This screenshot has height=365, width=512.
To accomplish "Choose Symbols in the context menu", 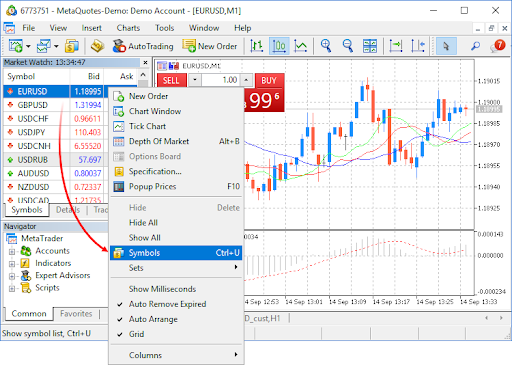I will (176, 253).
